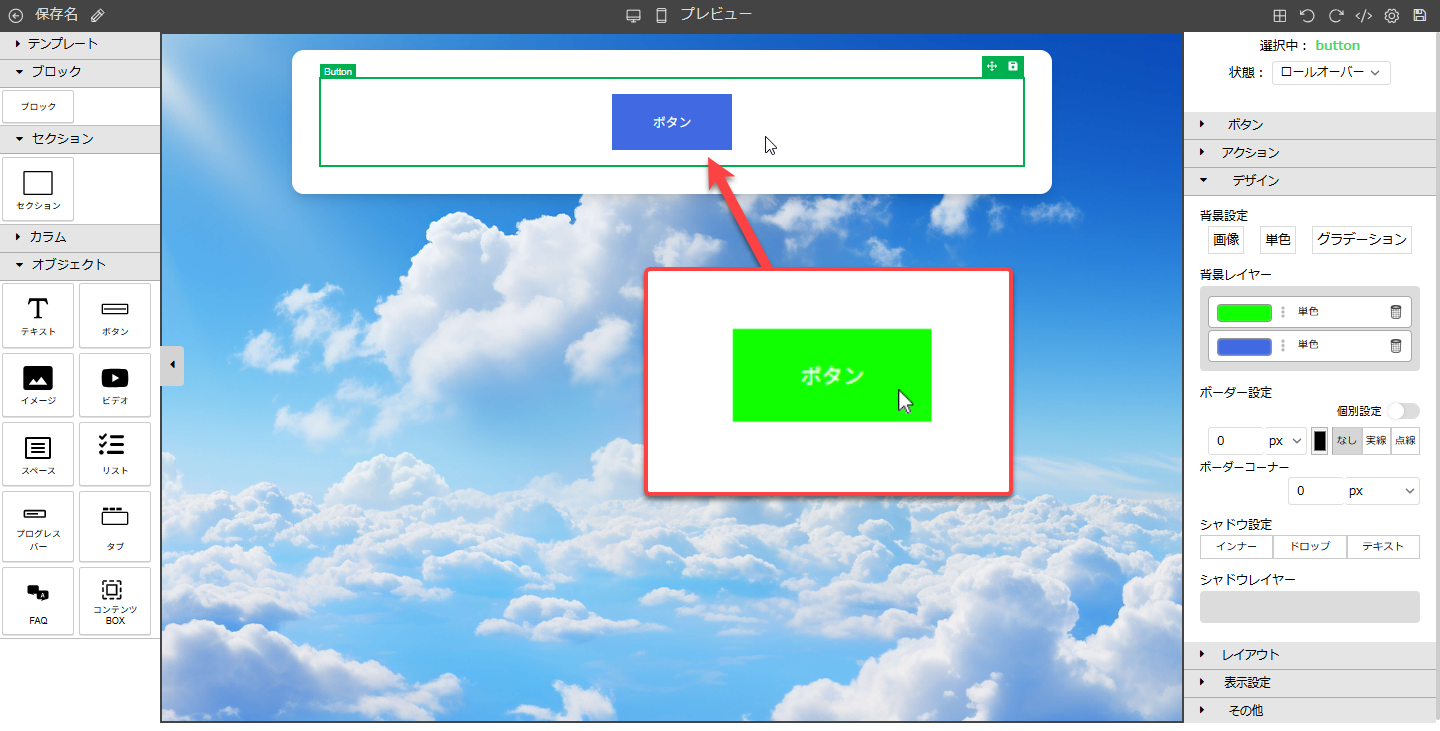Click the グラデーション background button
1440x731 pixels.
click(x=1361, y=239)
